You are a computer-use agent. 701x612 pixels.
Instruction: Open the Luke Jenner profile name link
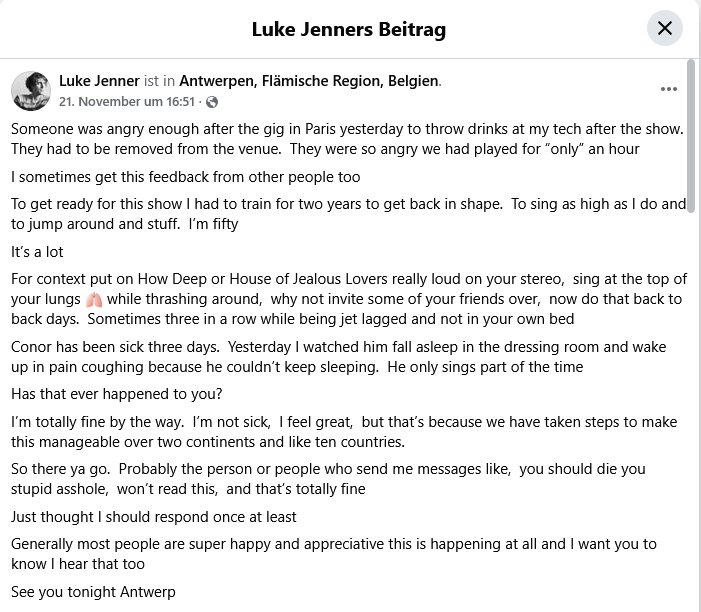[99, 80]
